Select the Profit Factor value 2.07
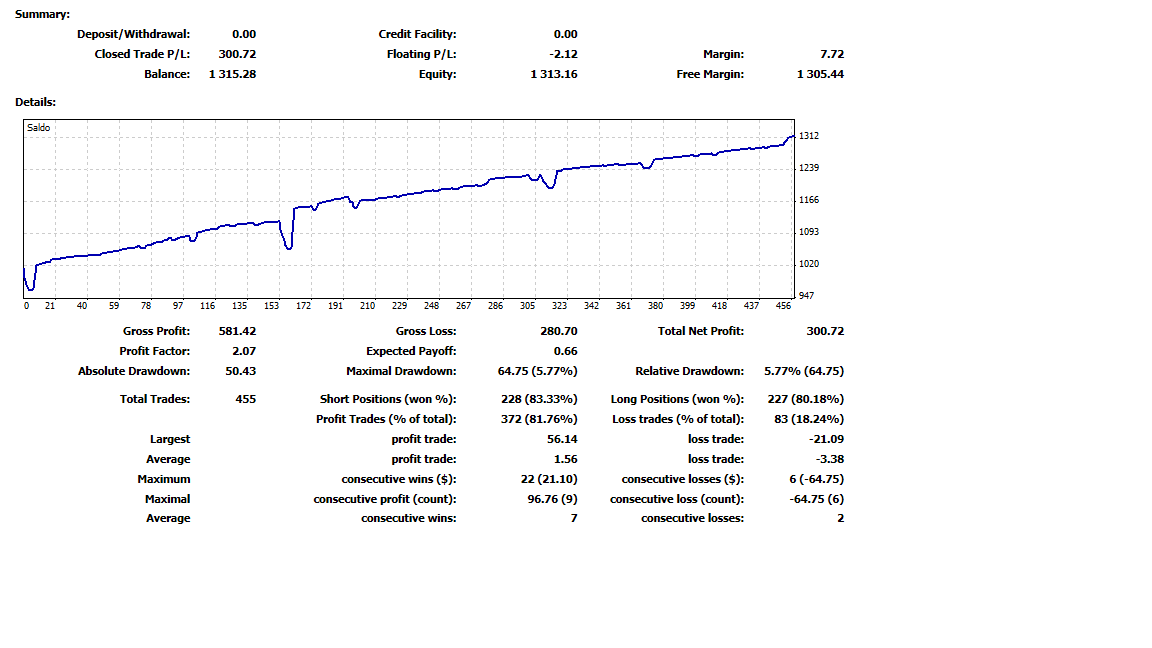 (x=243, y=351)
